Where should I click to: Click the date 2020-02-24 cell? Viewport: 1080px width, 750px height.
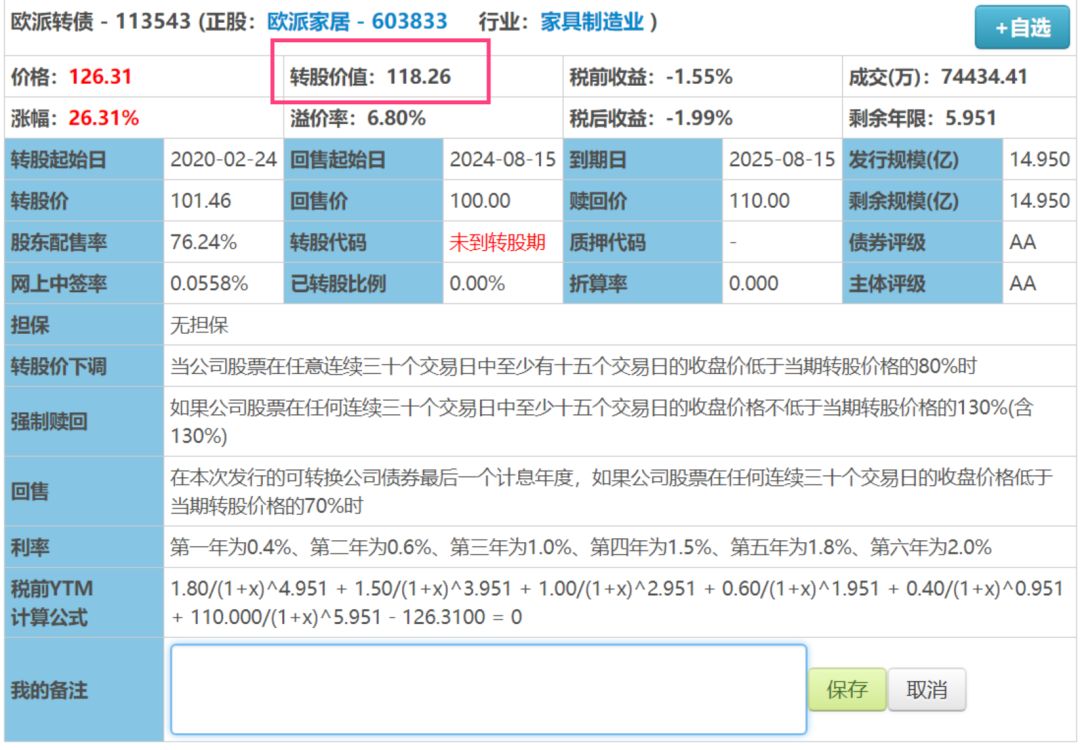[x=223, y=159]
